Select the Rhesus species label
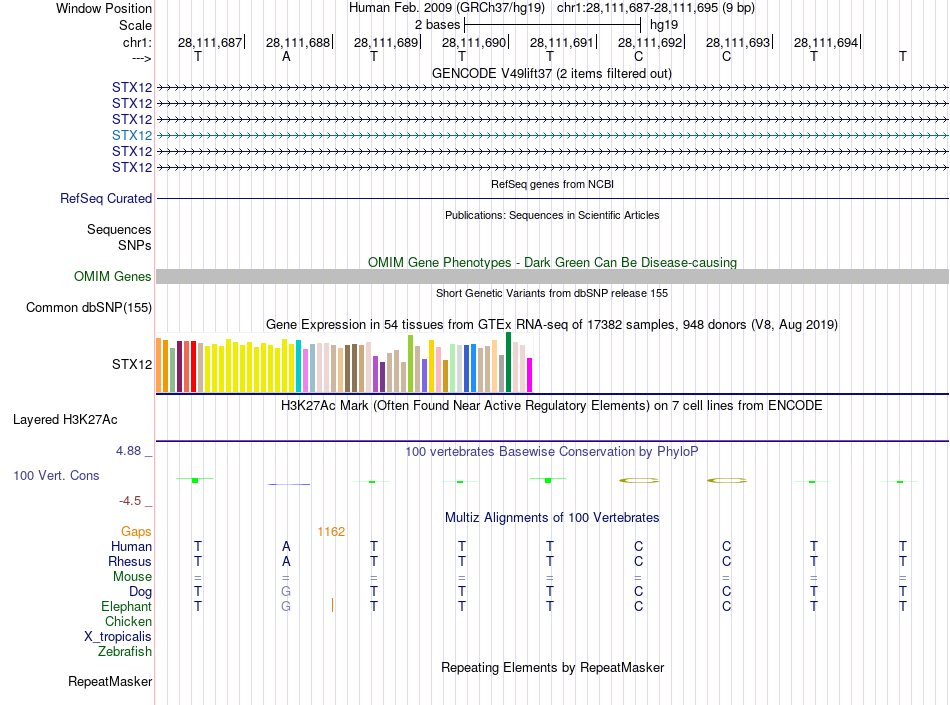 point(130,562)
